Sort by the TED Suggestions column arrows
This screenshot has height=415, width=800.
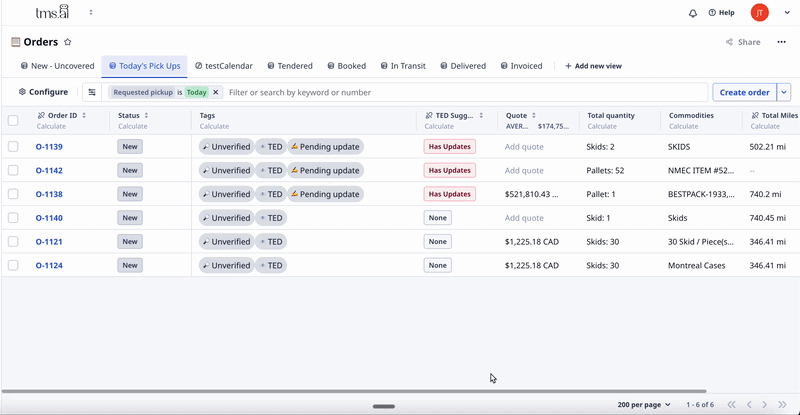coord(481,115)
